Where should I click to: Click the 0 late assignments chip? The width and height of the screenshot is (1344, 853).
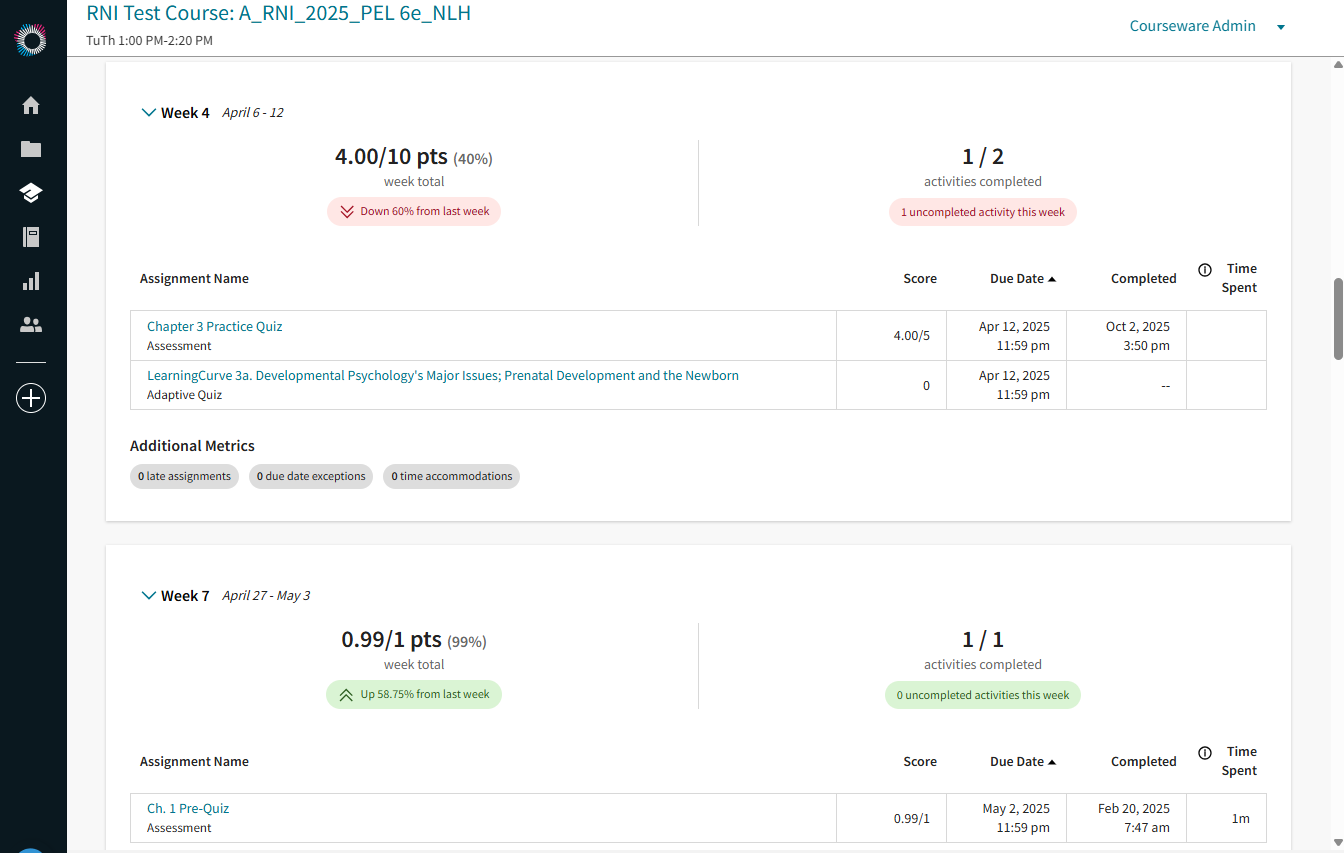click(x=184, y=476)
